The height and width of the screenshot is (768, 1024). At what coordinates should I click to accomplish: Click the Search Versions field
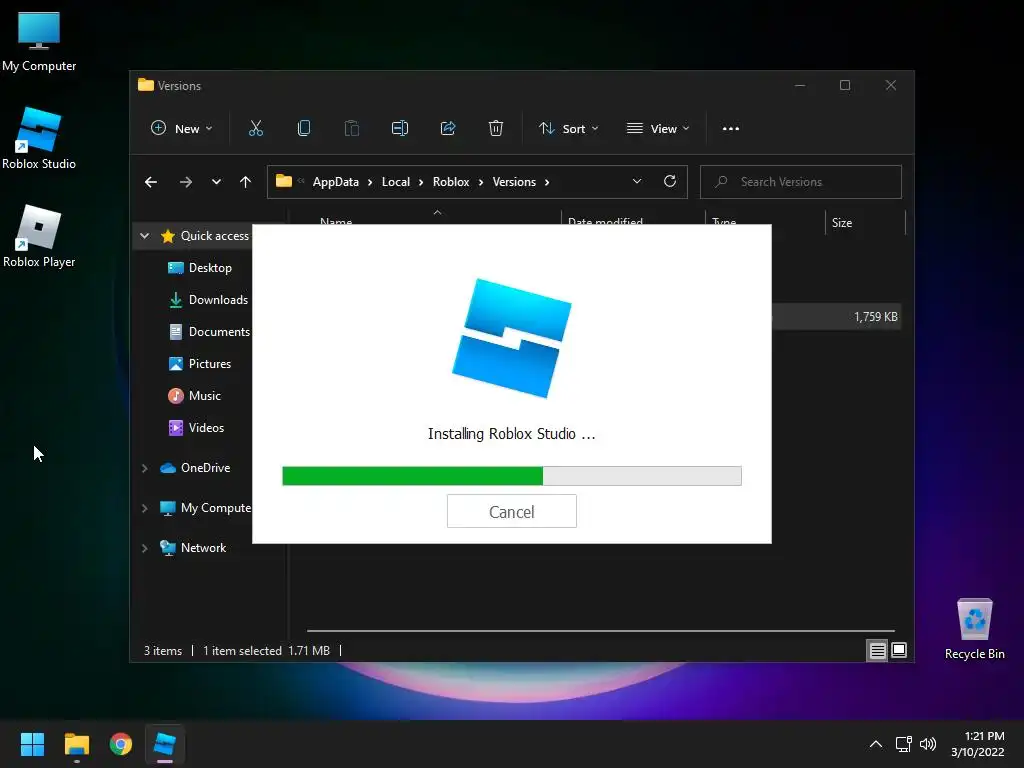[801, 182]
